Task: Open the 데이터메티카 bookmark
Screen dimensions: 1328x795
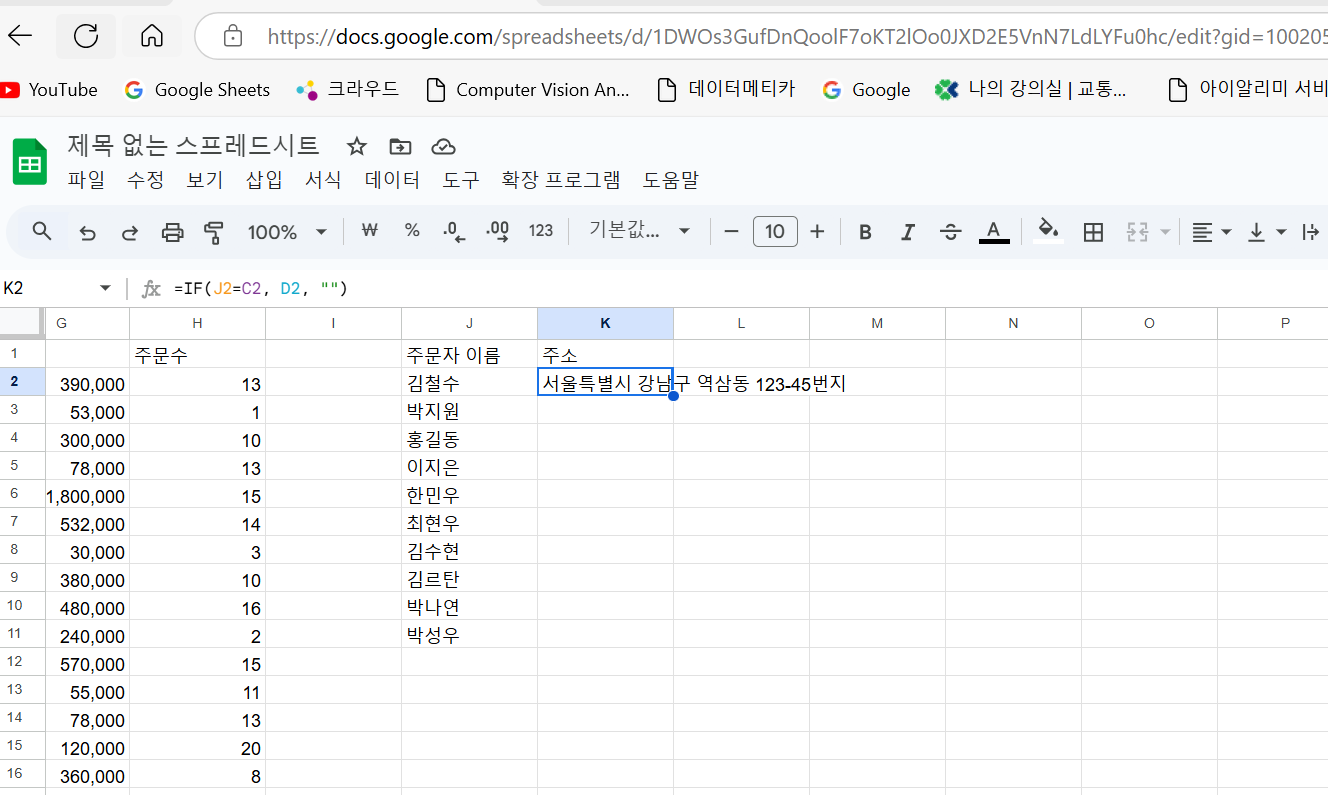Action: [726, 90]
